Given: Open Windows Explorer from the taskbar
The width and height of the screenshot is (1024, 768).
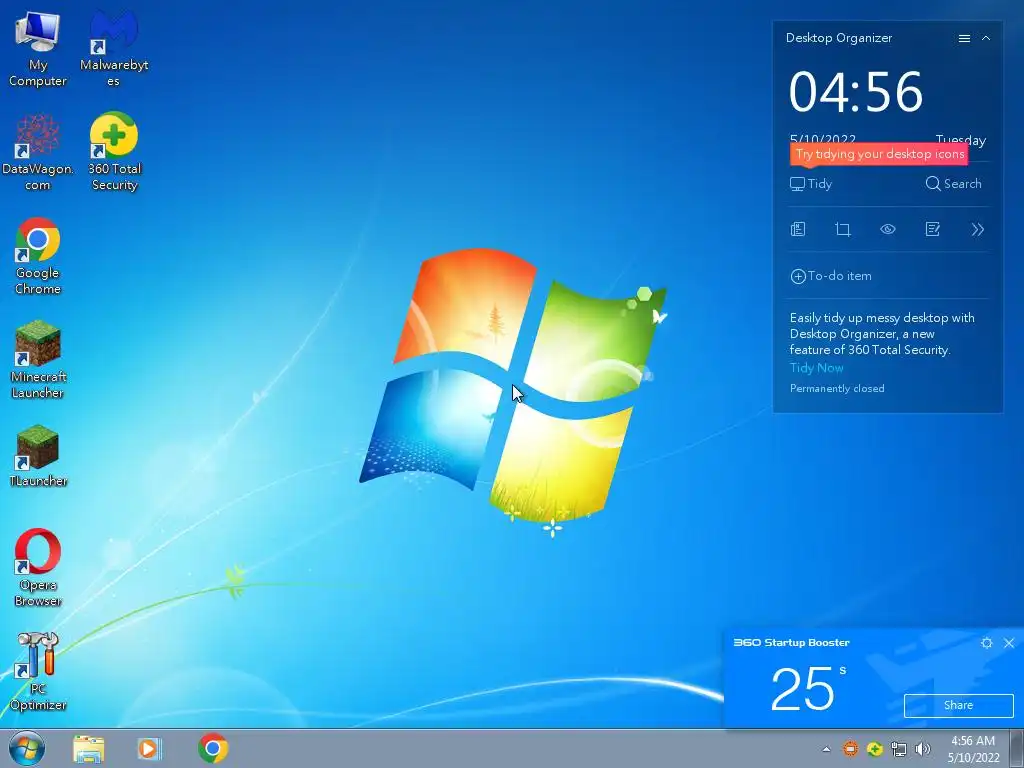Looking at the screenshot, I should [89, 748].
